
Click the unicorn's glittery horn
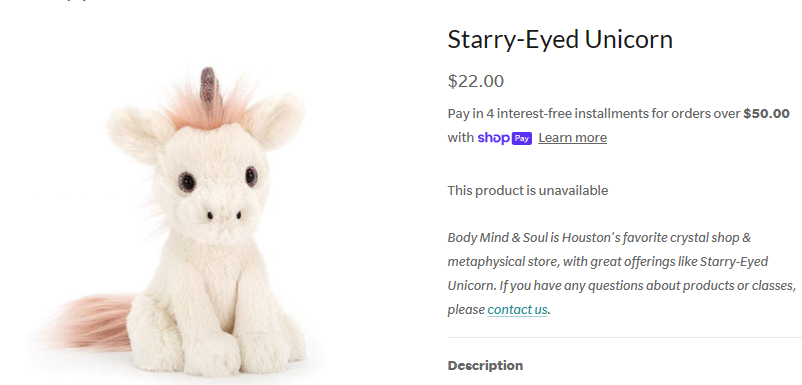[x=208, y=86]
